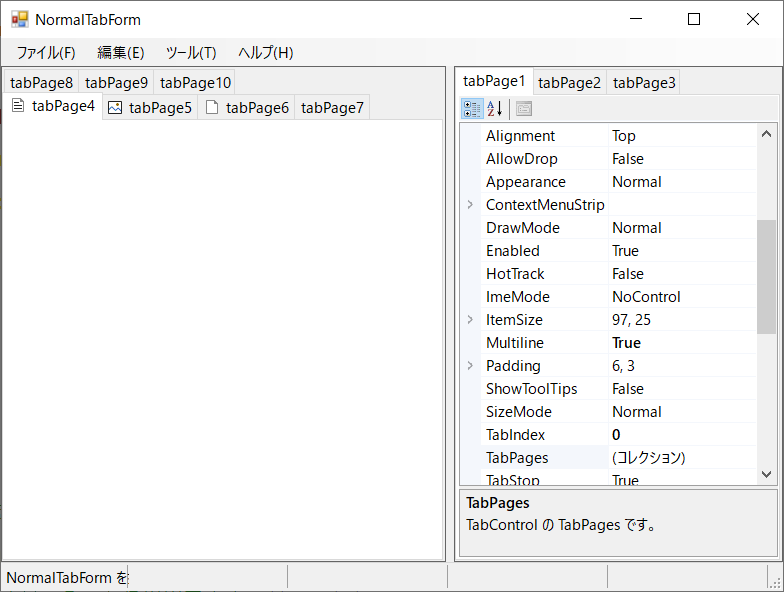Click the resize grip in status bar corner
The image size is (784, 592).
coord(775,582)
